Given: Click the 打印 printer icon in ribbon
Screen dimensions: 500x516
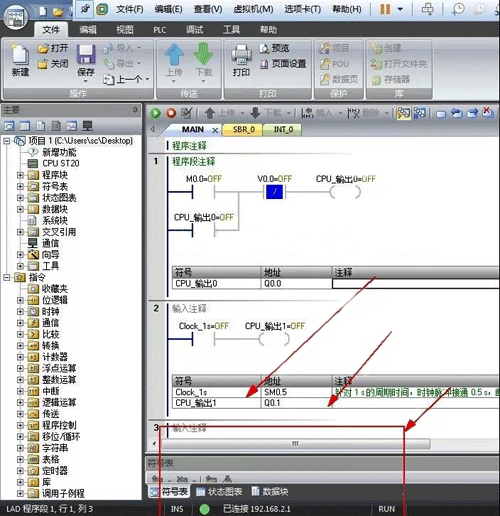Looking at the screenshot, I should pyautogui.click(x=241, y=55).
